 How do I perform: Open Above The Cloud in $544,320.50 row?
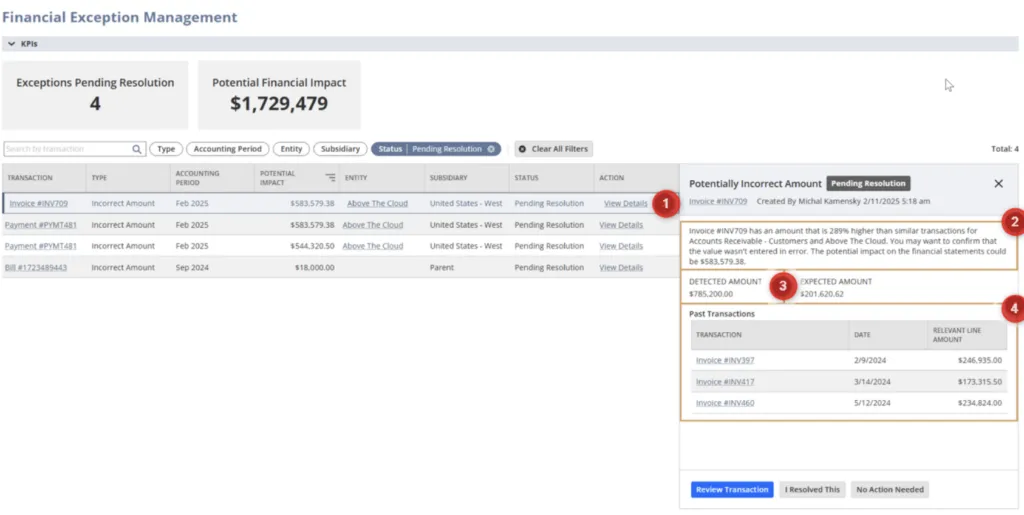(373, 246)
